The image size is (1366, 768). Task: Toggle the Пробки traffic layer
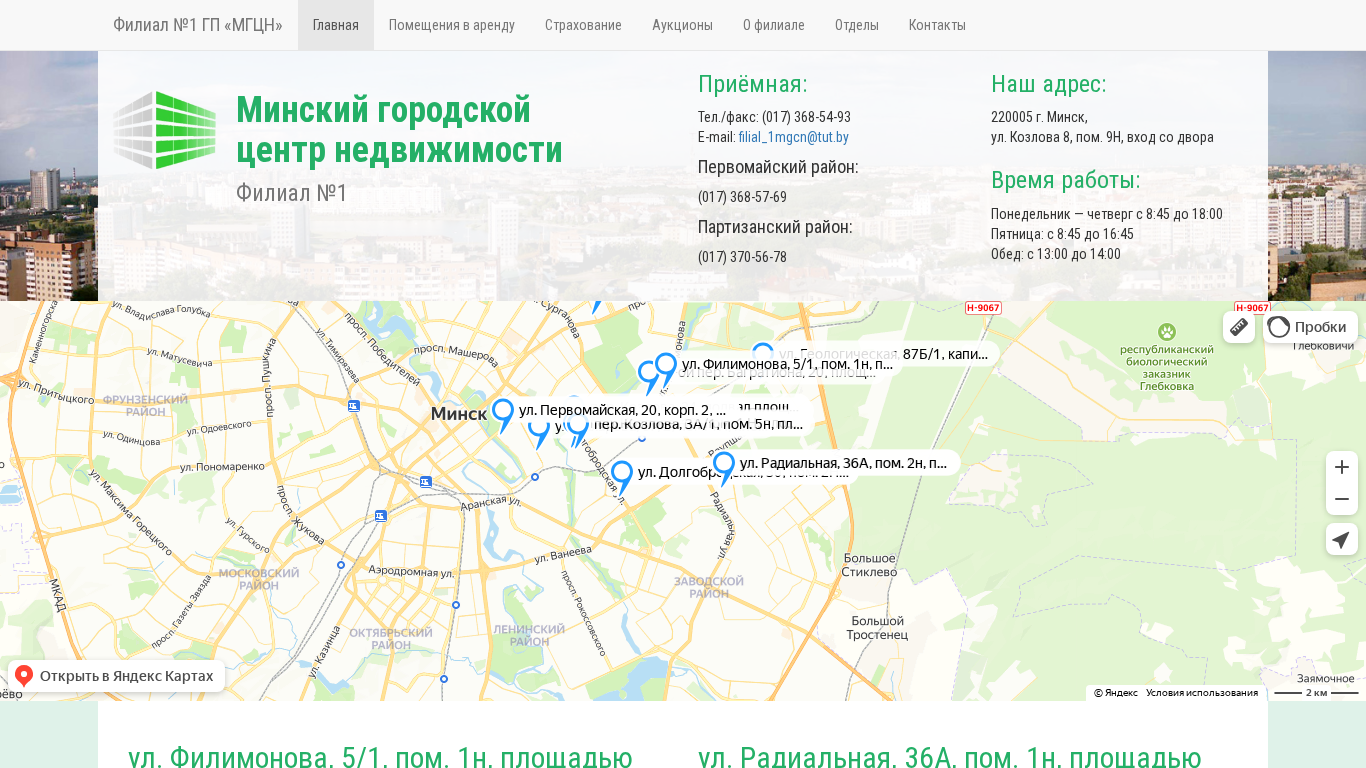point(1310,327)
